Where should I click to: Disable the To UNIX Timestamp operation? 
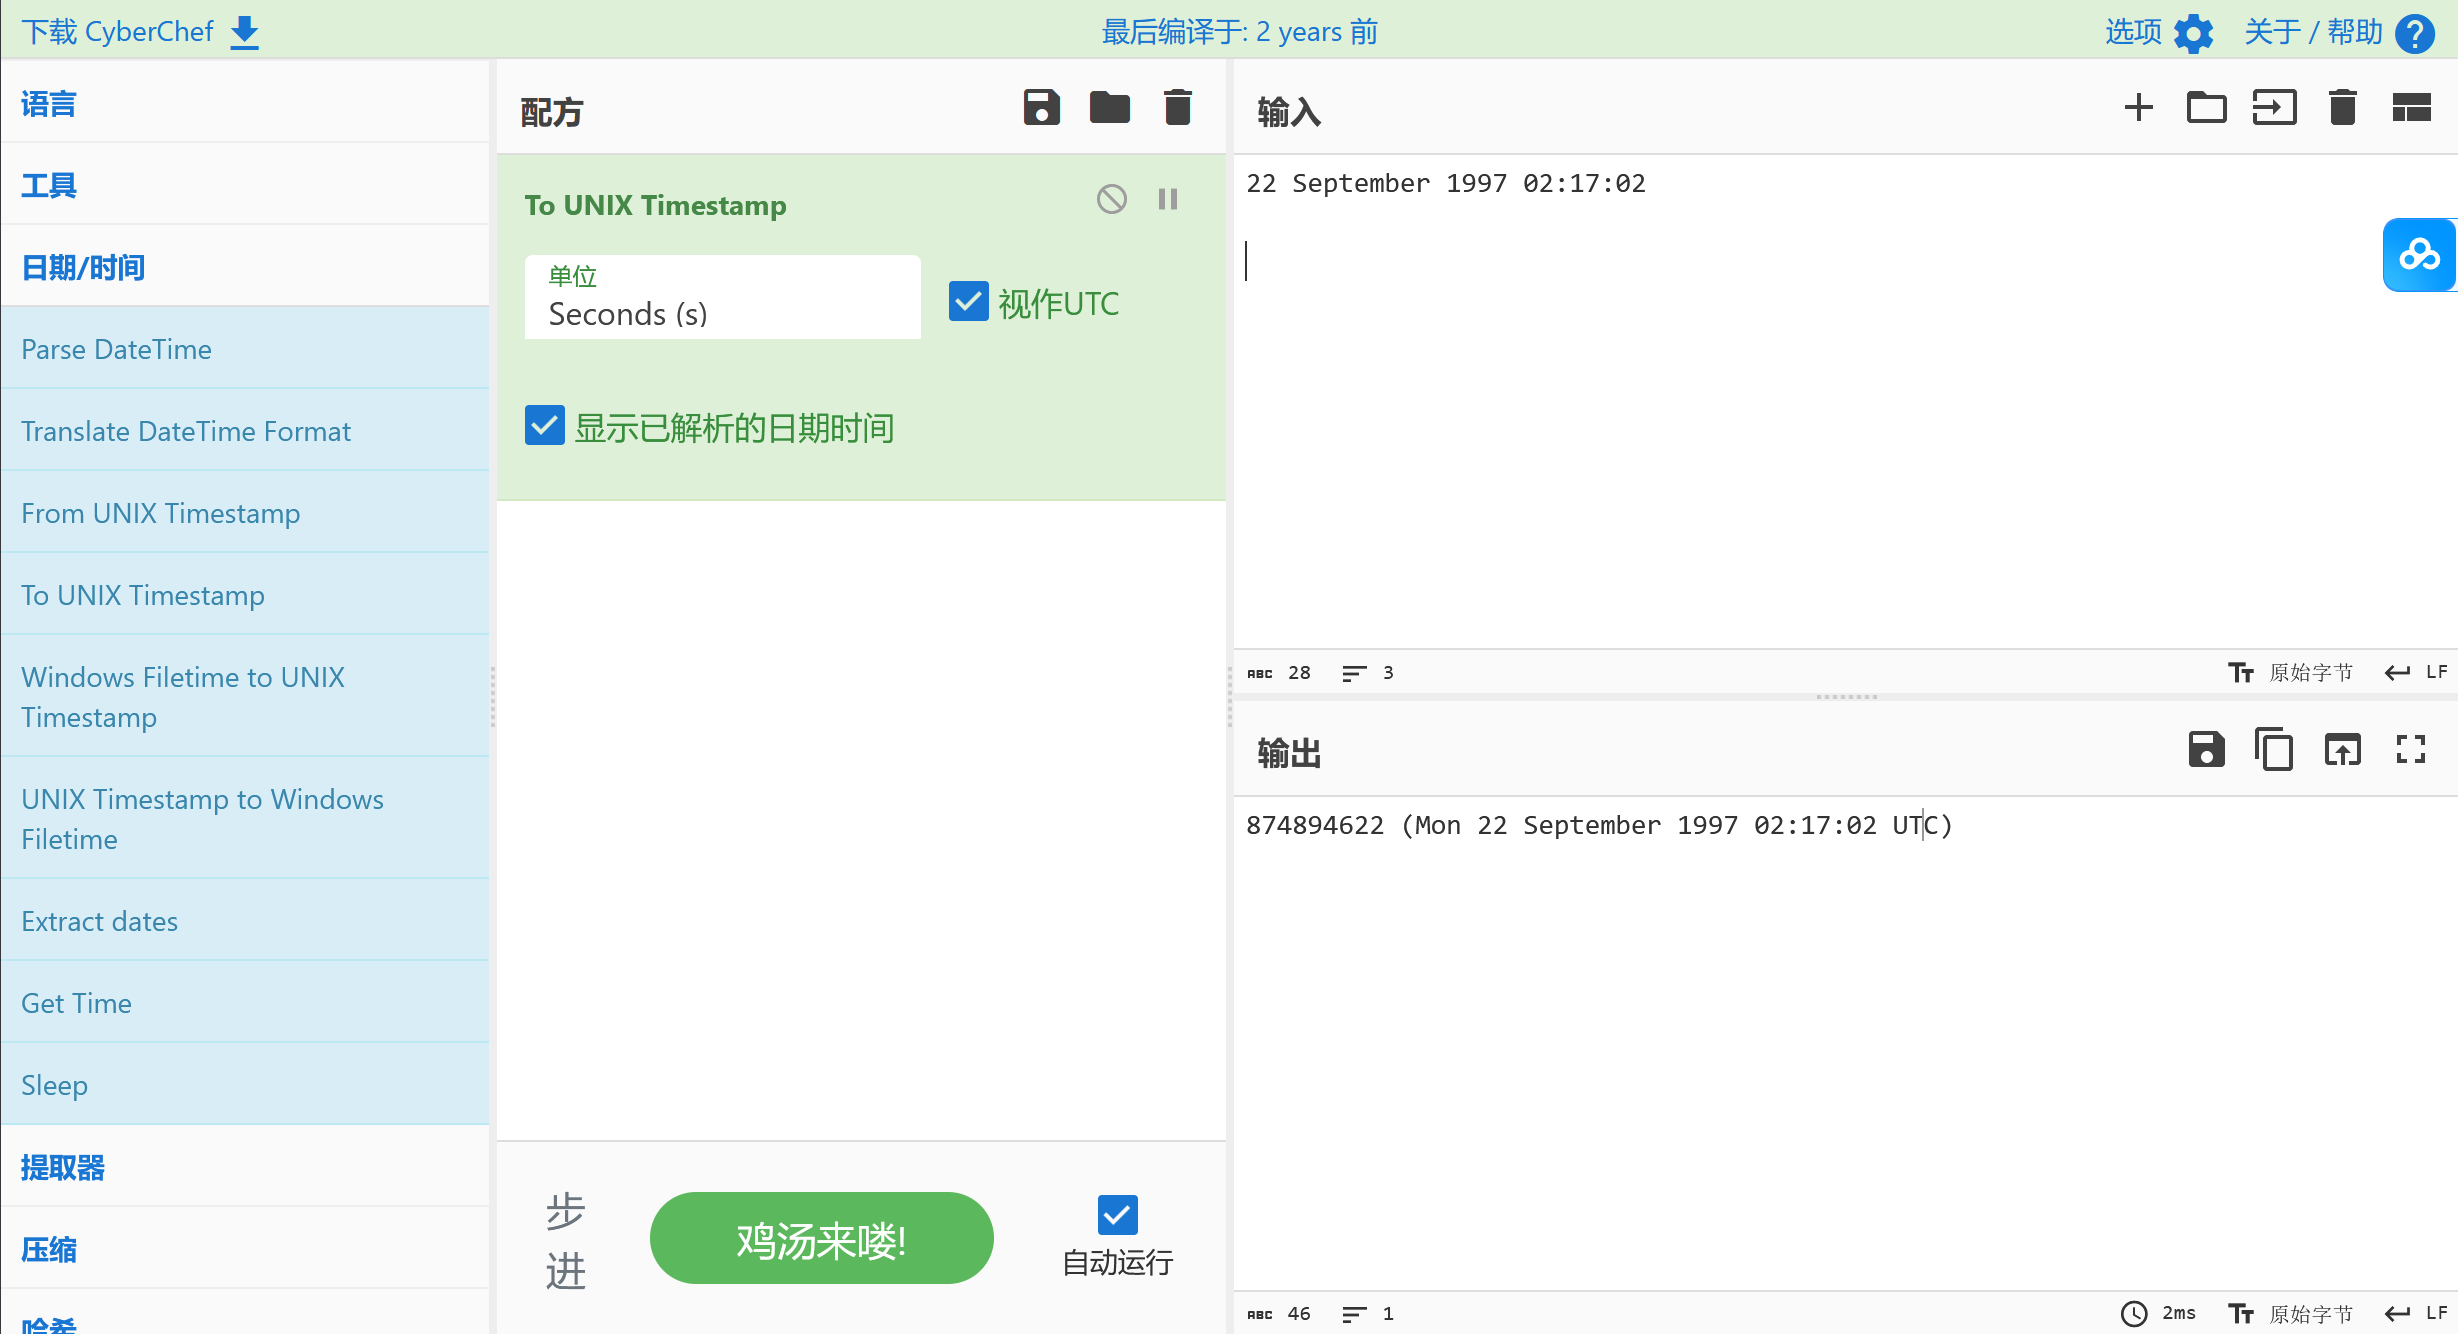[1112, 199]
